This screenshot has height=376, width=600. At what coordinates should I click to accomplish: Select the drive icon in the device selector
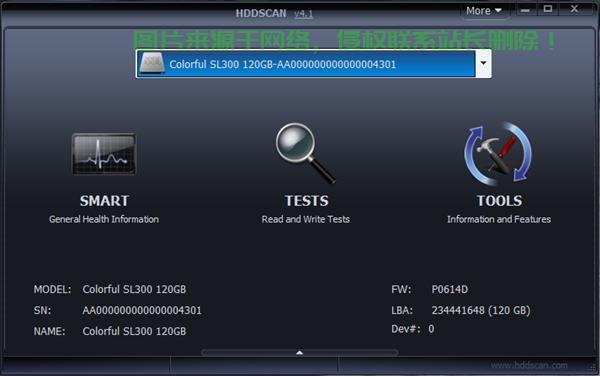point(152,63)
